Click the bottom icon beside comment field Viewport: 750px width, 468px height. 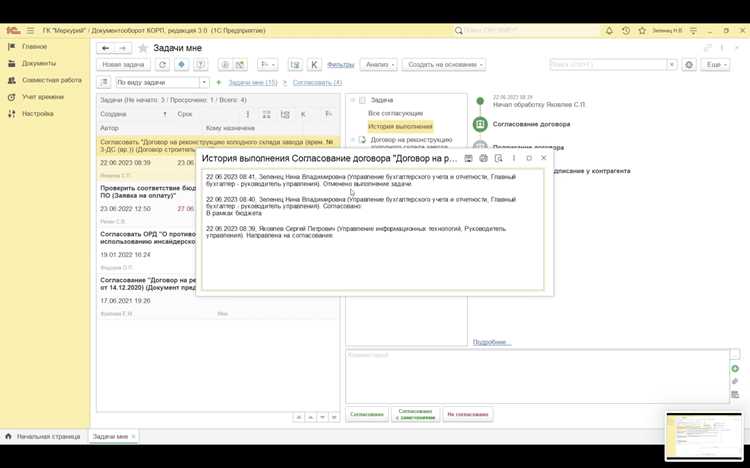pos(735,395)
